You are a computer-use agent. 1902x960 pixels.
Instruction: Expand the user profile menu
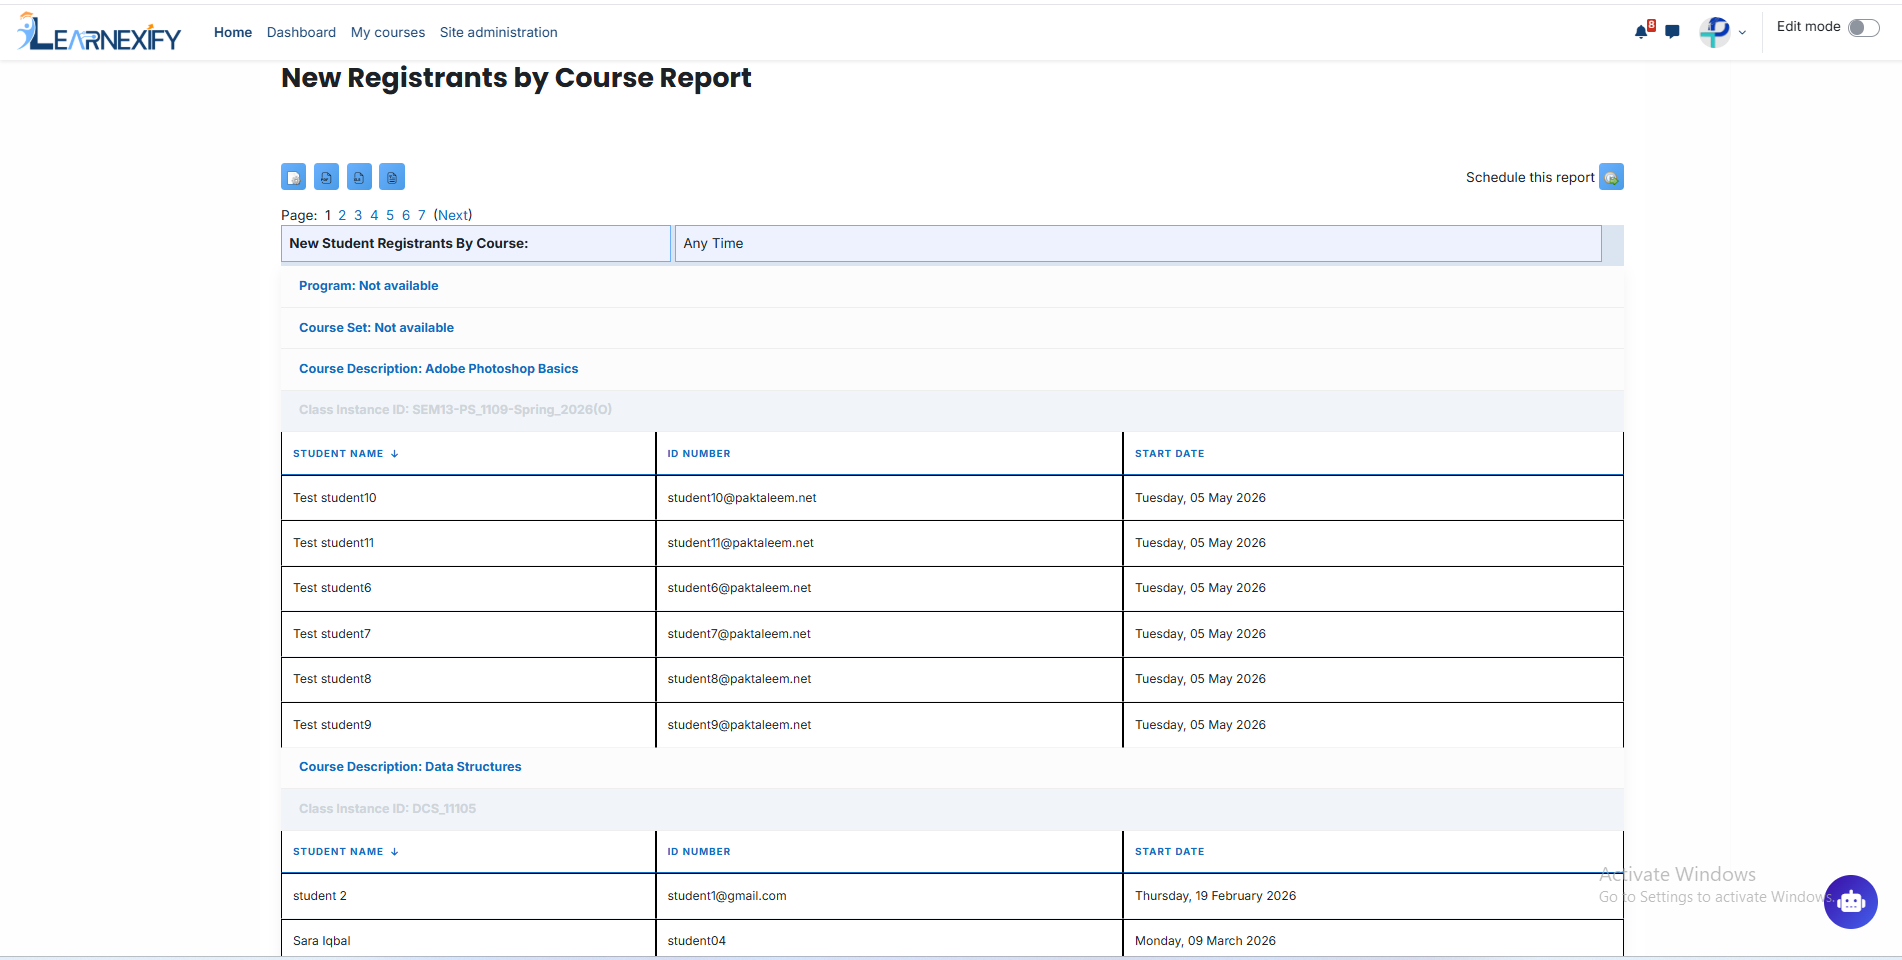pos(1723,32)
